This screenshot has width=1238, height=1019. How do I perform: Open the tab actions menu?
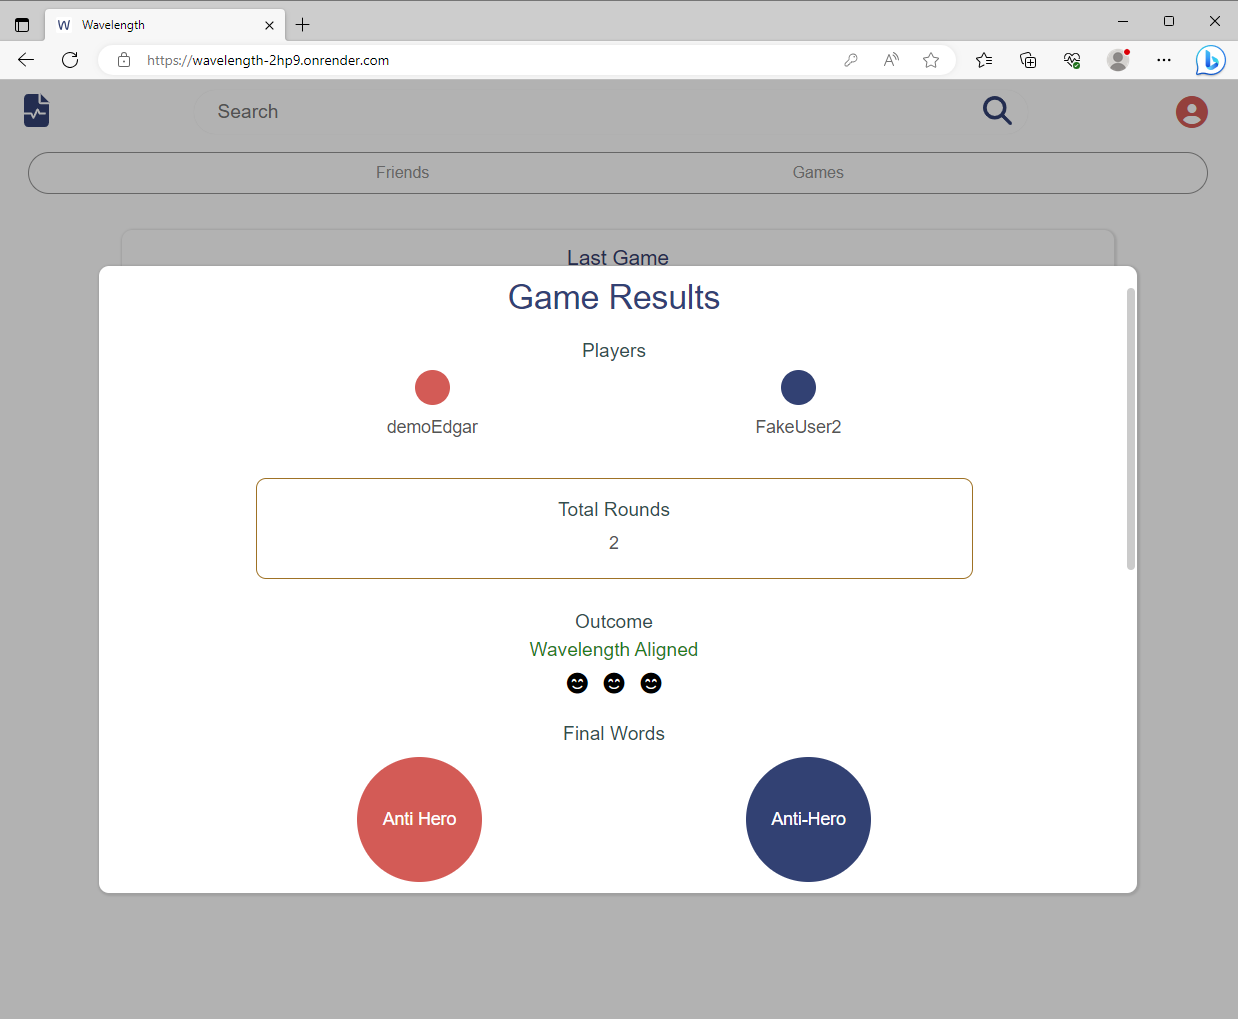[x=22, y=24]
